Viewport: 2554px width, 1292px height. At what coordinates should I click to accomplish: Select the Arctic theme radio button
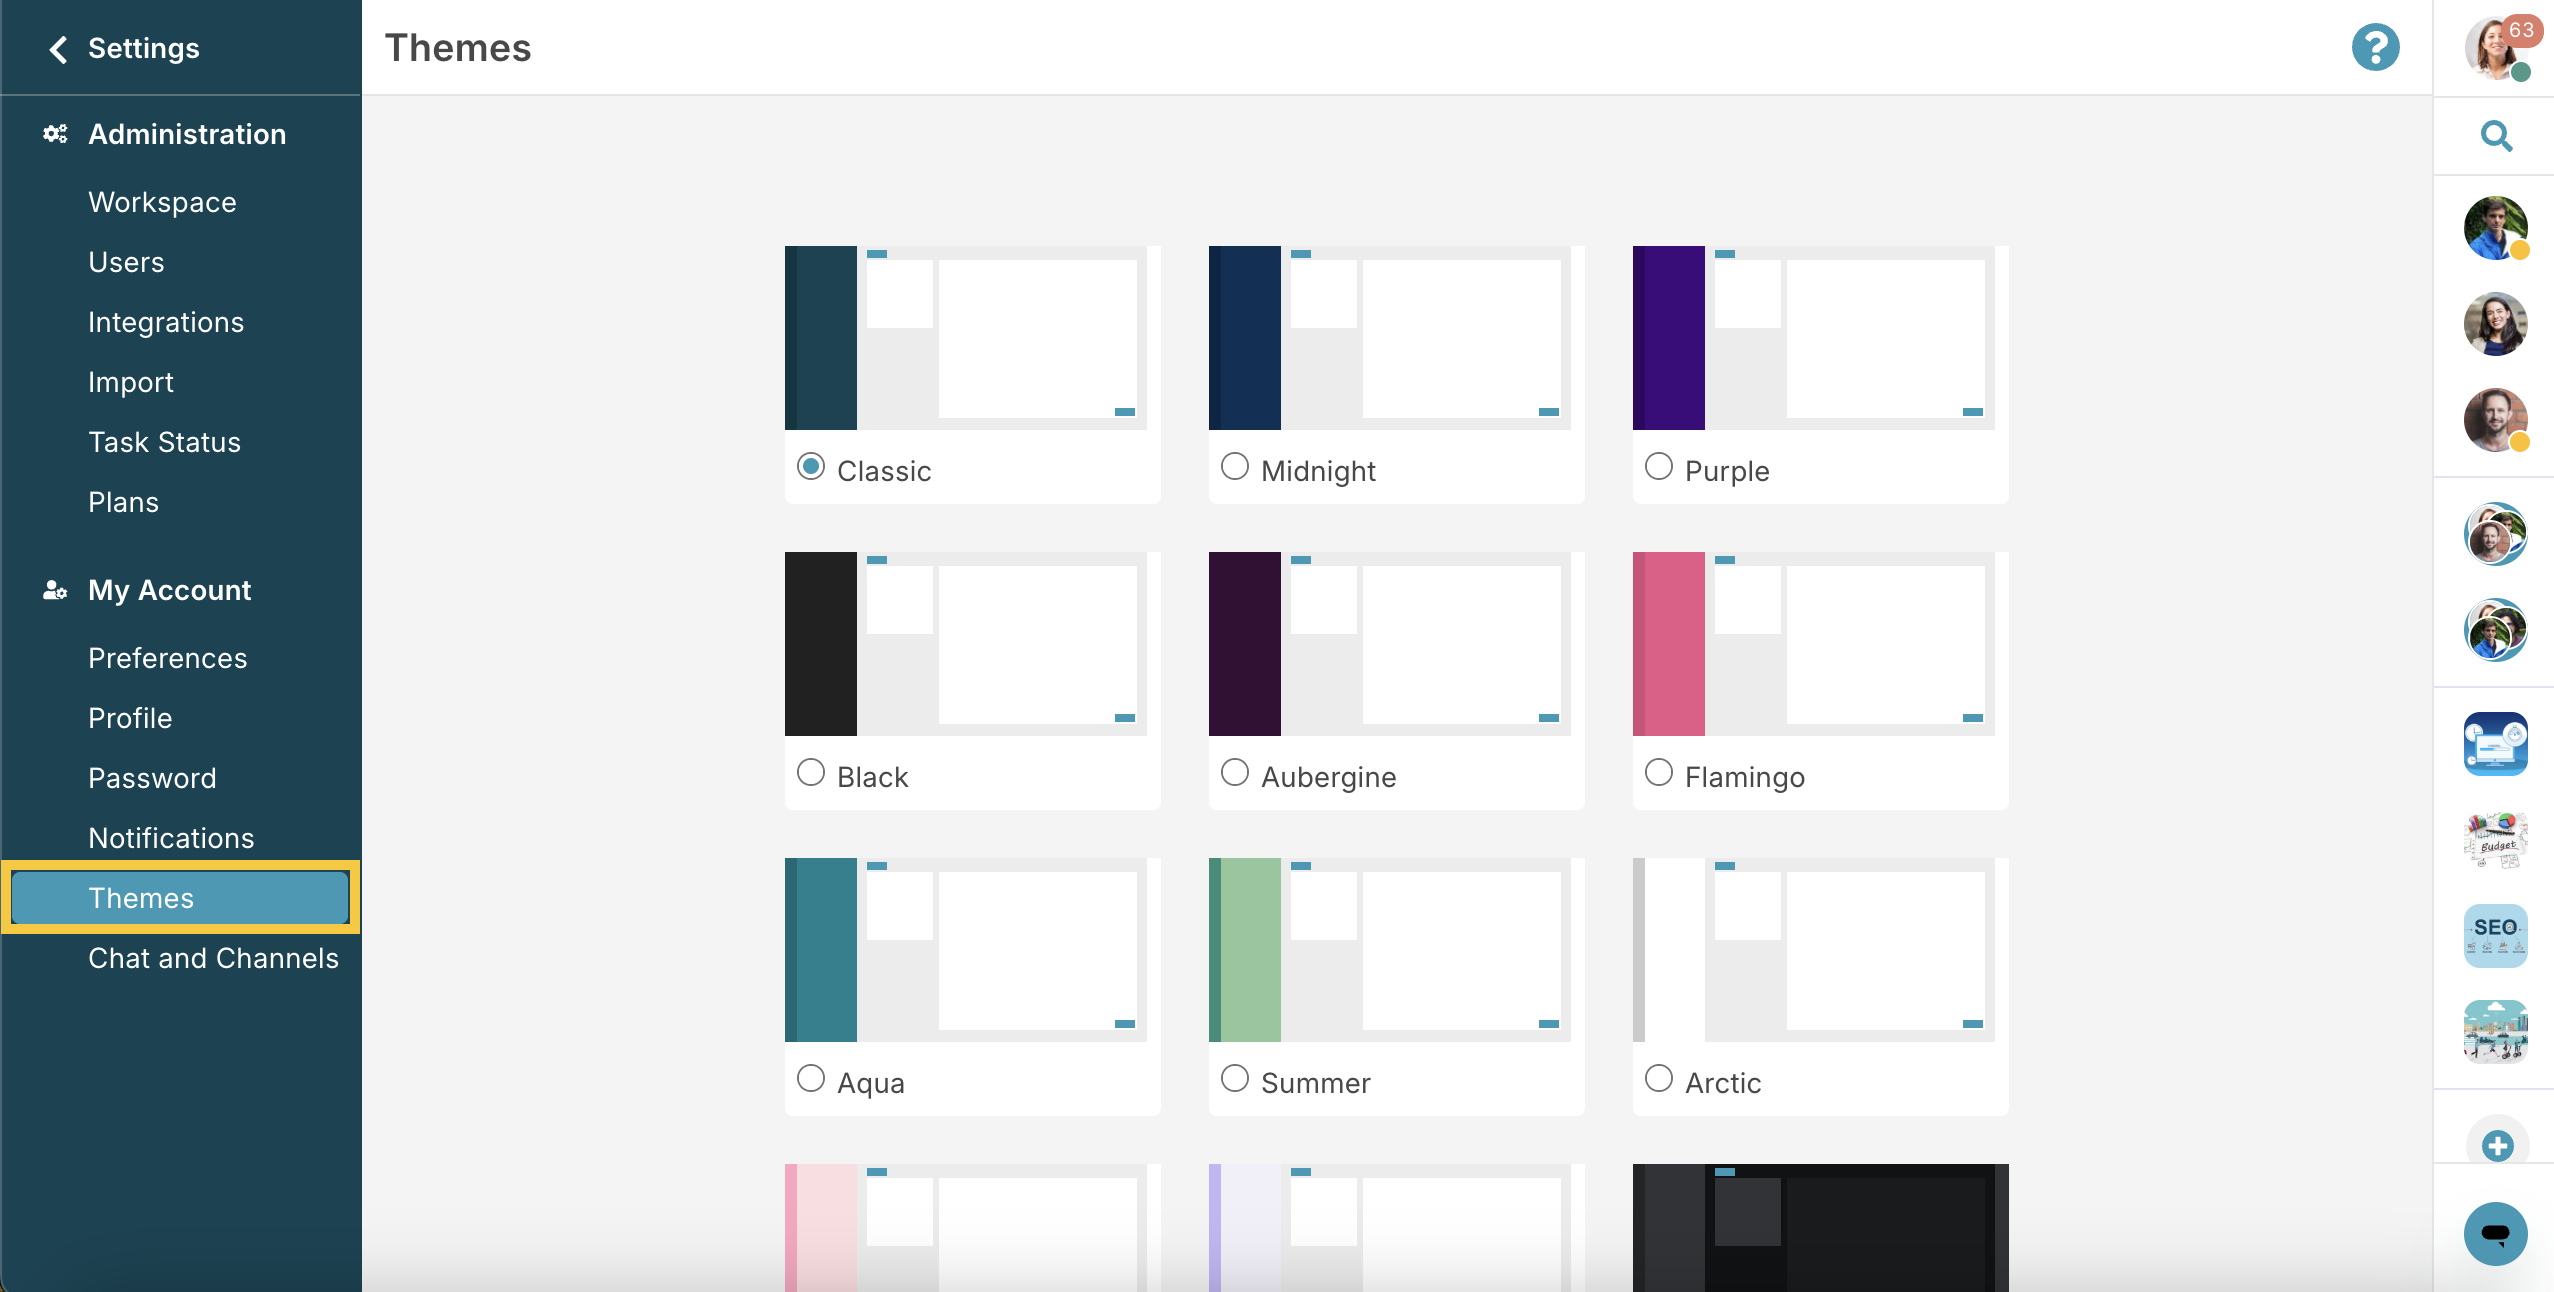click(1659, 1079)
